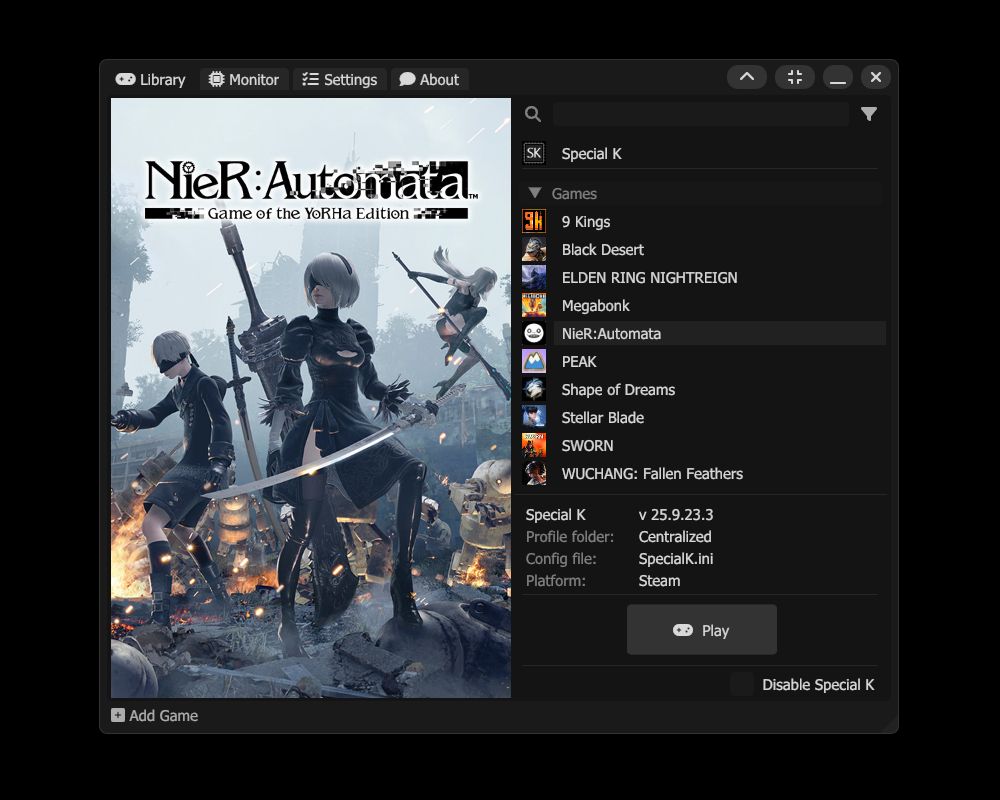Select 9 Kings in the list
This screenshot has height=800, width=1000.
coord(585,222)
